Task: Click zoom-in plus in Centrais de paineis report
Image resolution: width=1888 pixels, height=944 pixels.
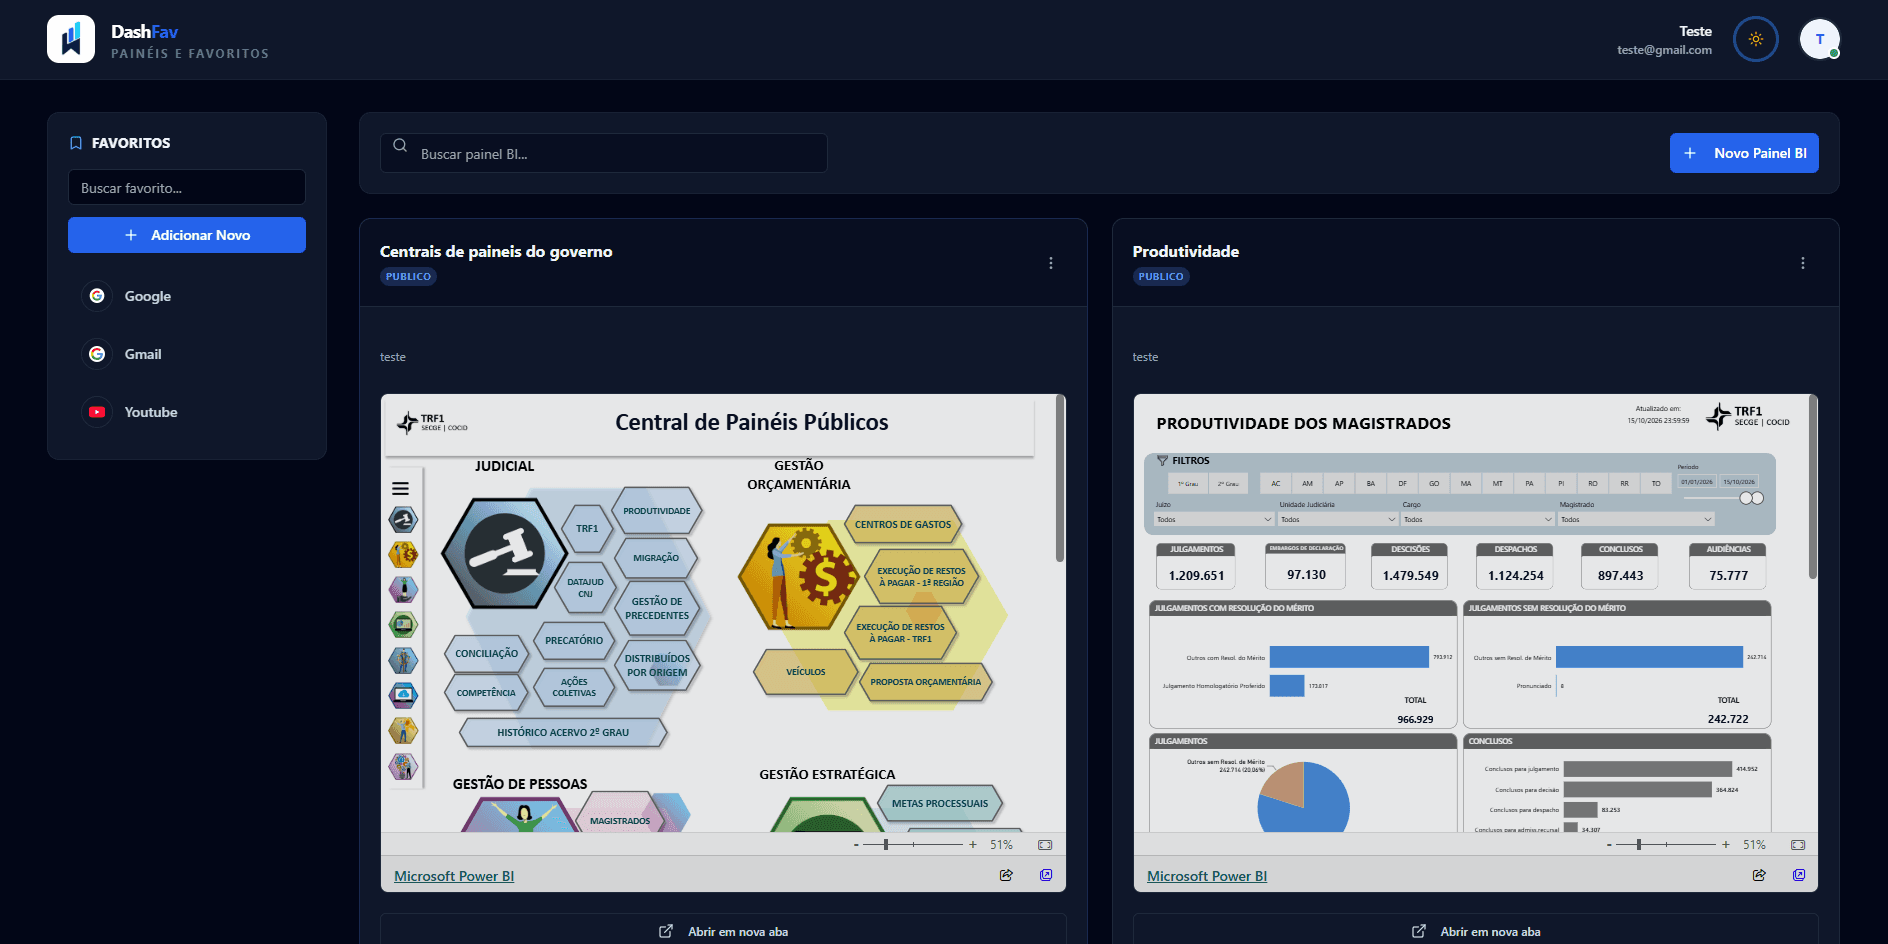Action: [973, 845]
